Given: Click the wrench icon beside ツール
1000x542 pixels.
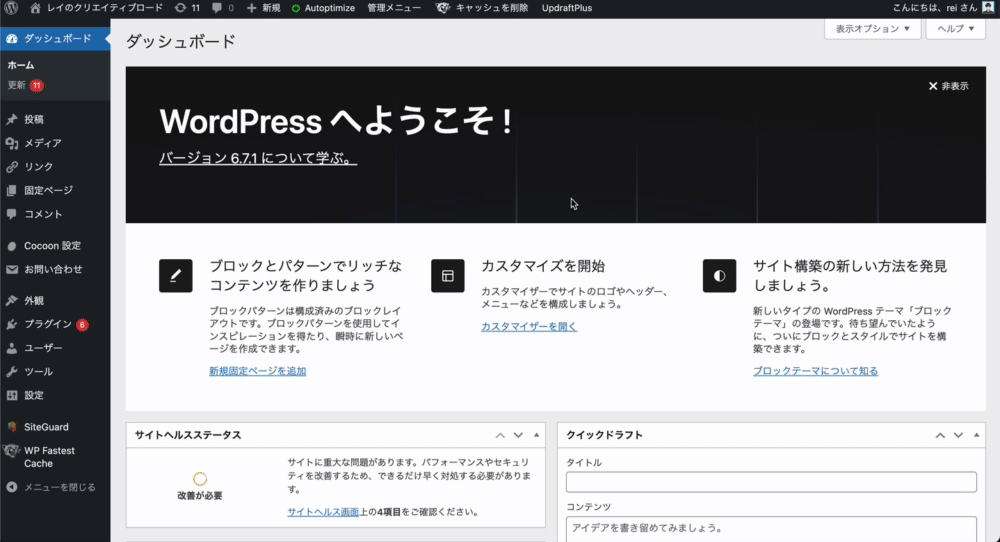Looking at the screenshot, I should (x=12, y=371).
